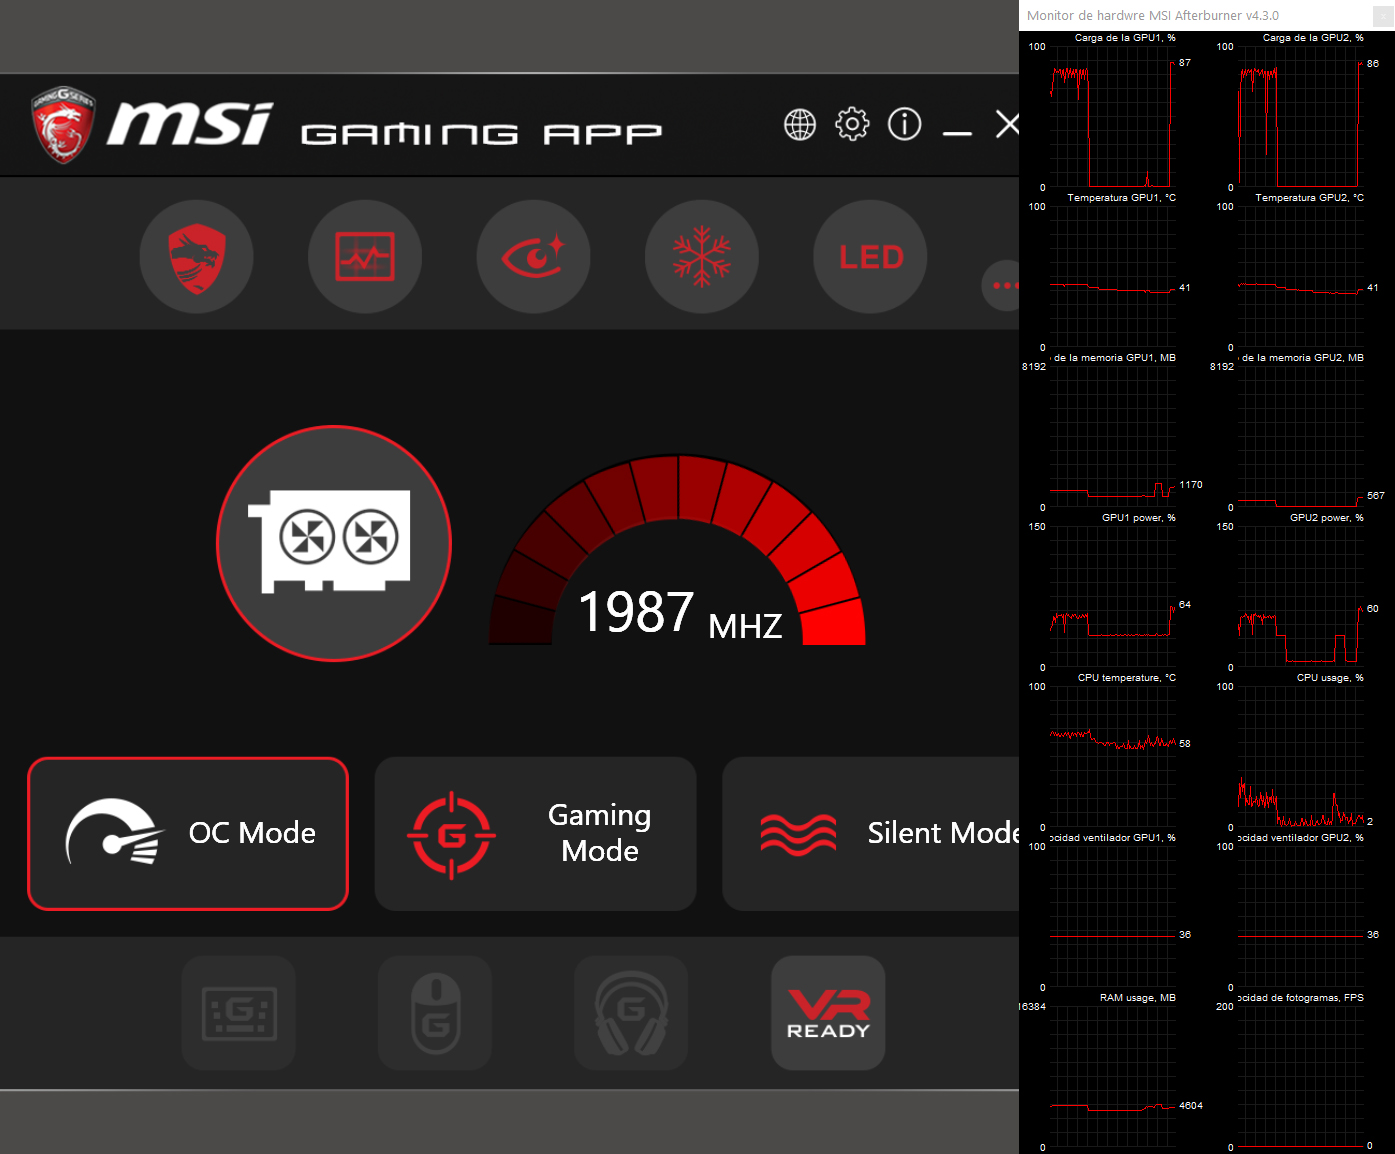The height and width of the screenshot is (1154, 1395).
Task: Click the 'Temperatura GPU2, °C' graph
Action: click(x=1301, y=277)
